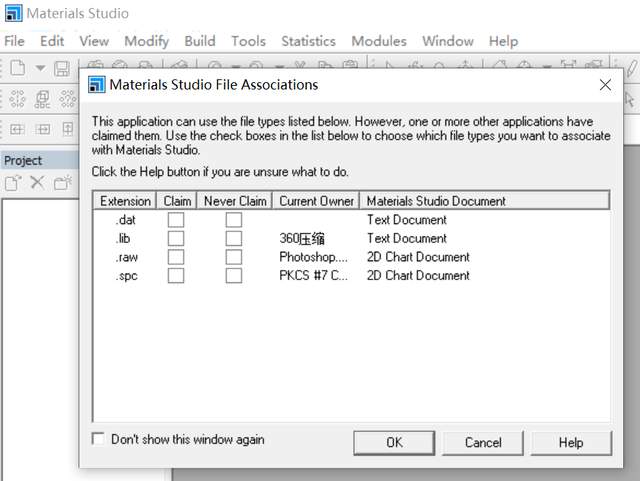The height and width of the screenshot is (481, 640).
Task: Tick the Claim checkbox for .lib
Action: click(176, 238)
